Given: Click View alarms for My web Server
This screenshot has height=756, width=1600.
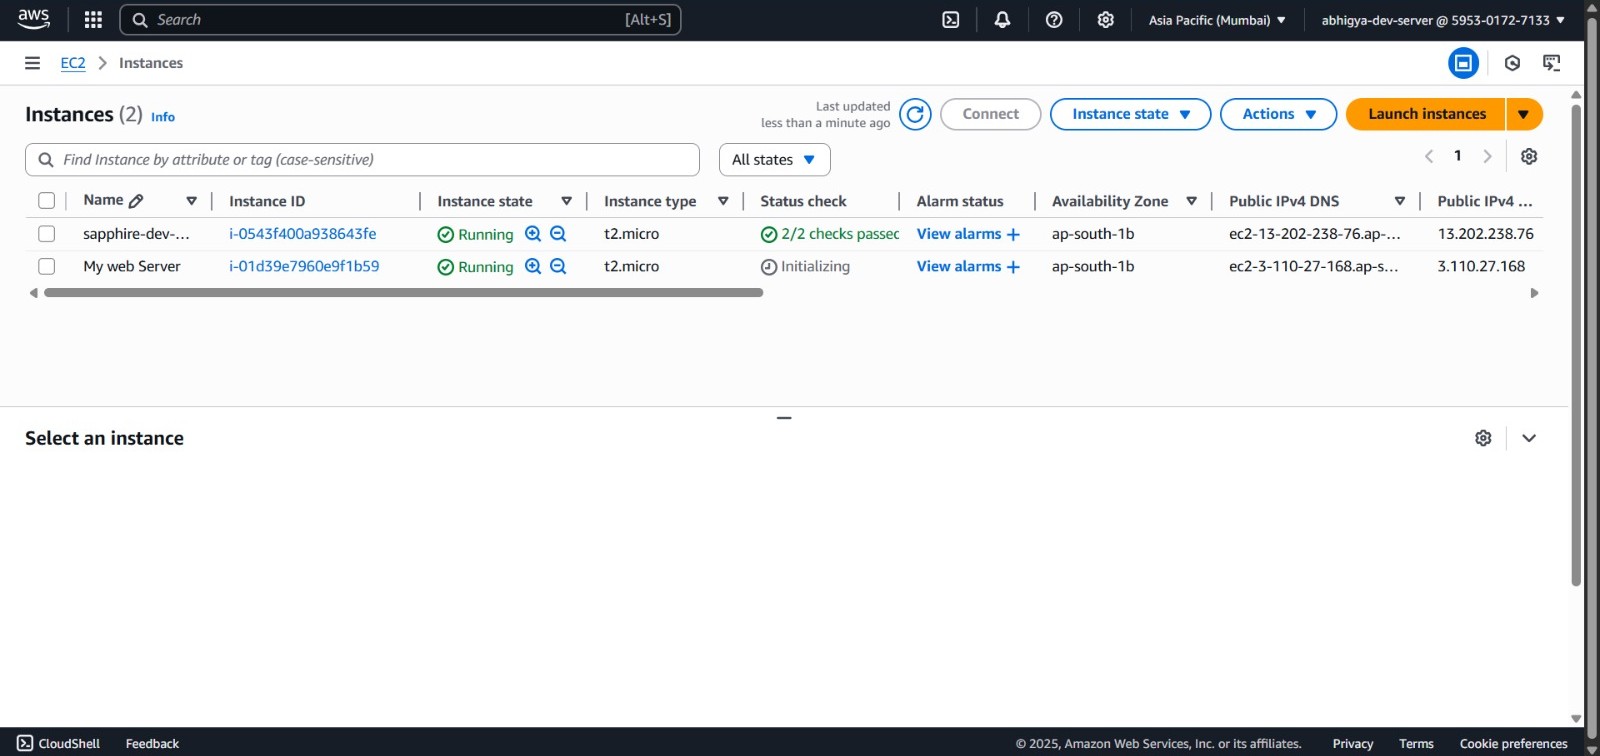Looking at the screenshot, I should coord(959,266).
